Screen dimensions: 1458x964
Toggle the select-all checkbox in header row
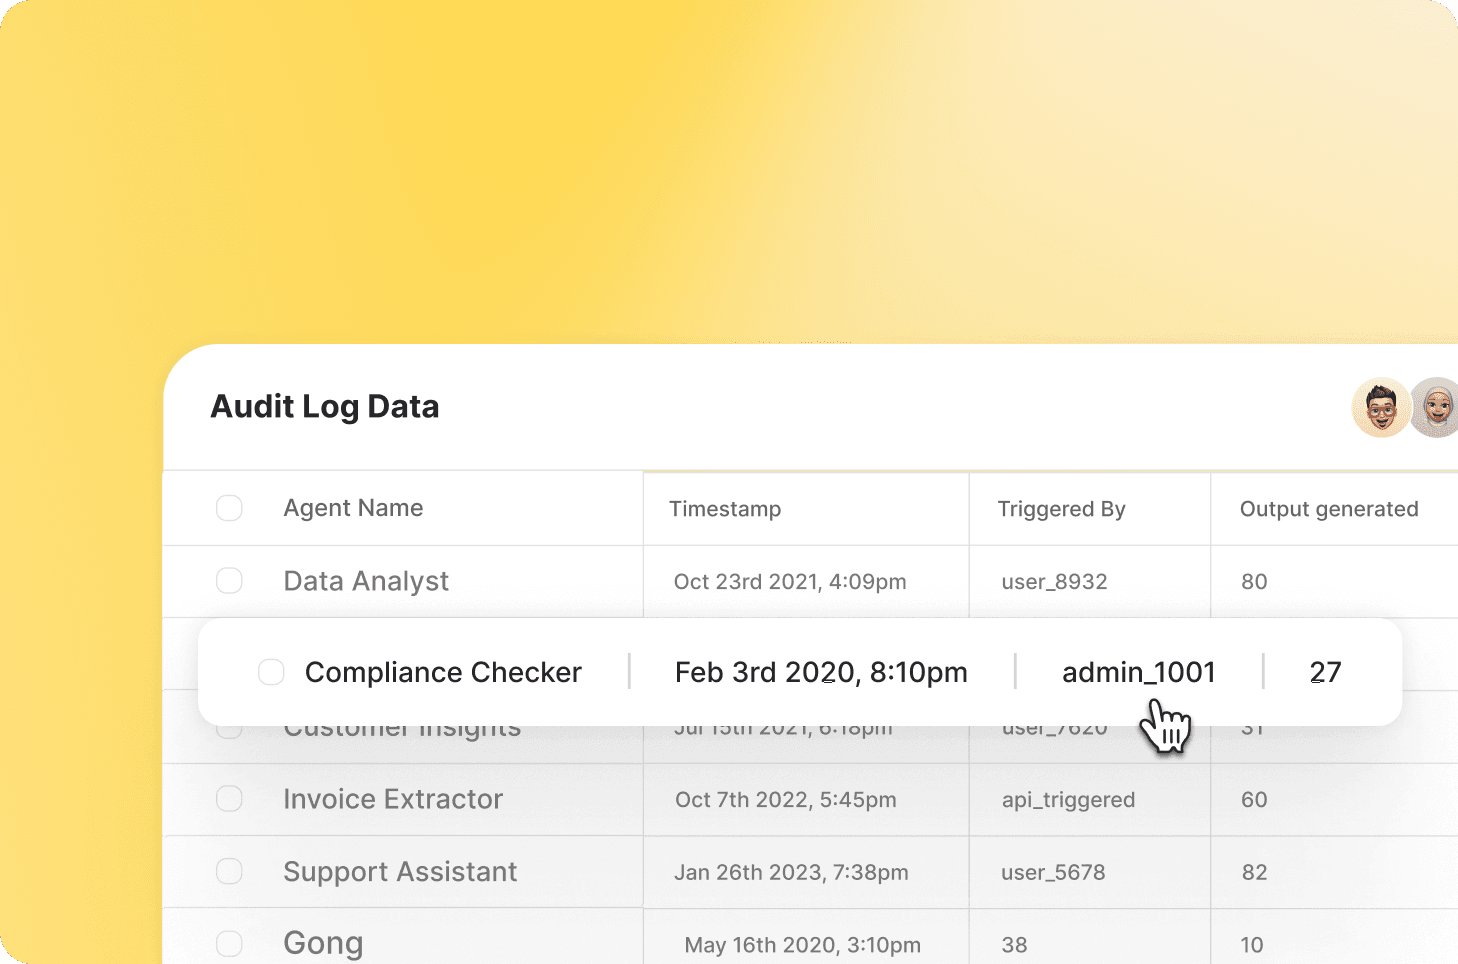click(229, 508)
